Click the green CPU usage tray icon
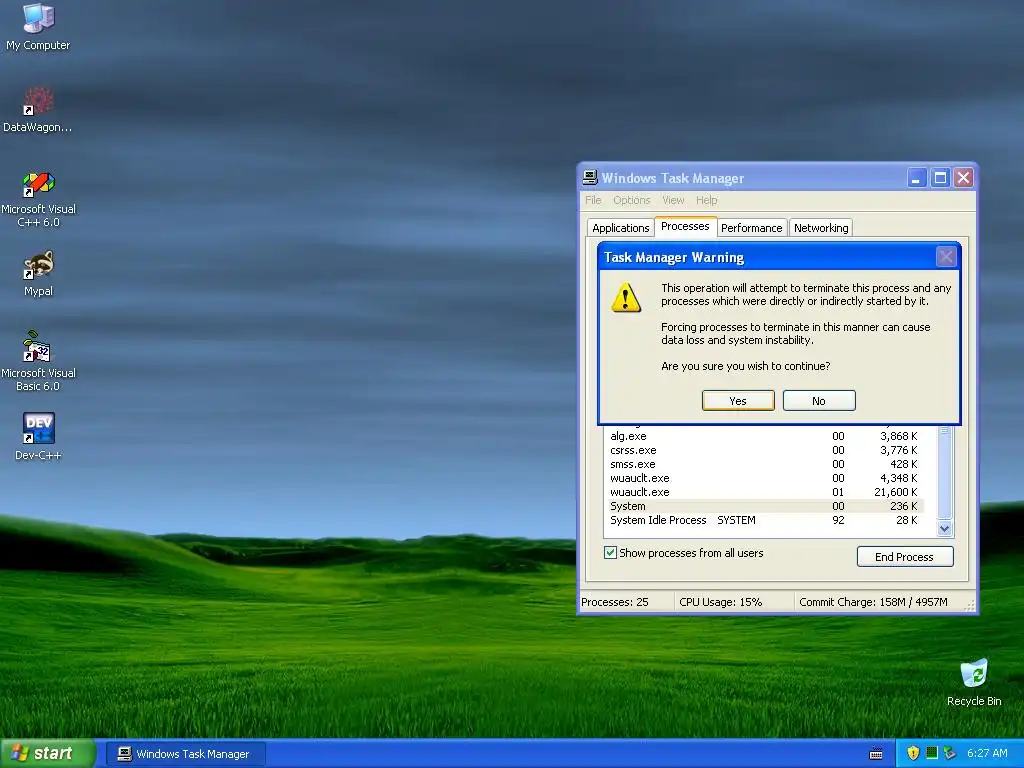The height and width of the screenshot is (768, 1024). [932, 753]
